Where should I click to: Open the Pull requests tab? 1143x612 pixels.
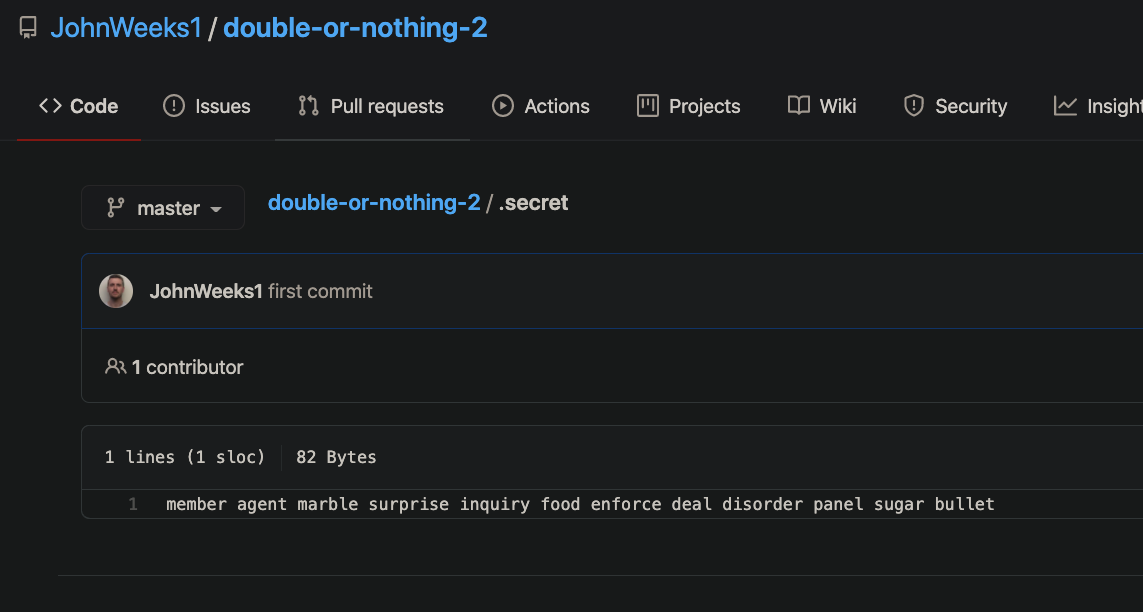(x=372, y=106)
